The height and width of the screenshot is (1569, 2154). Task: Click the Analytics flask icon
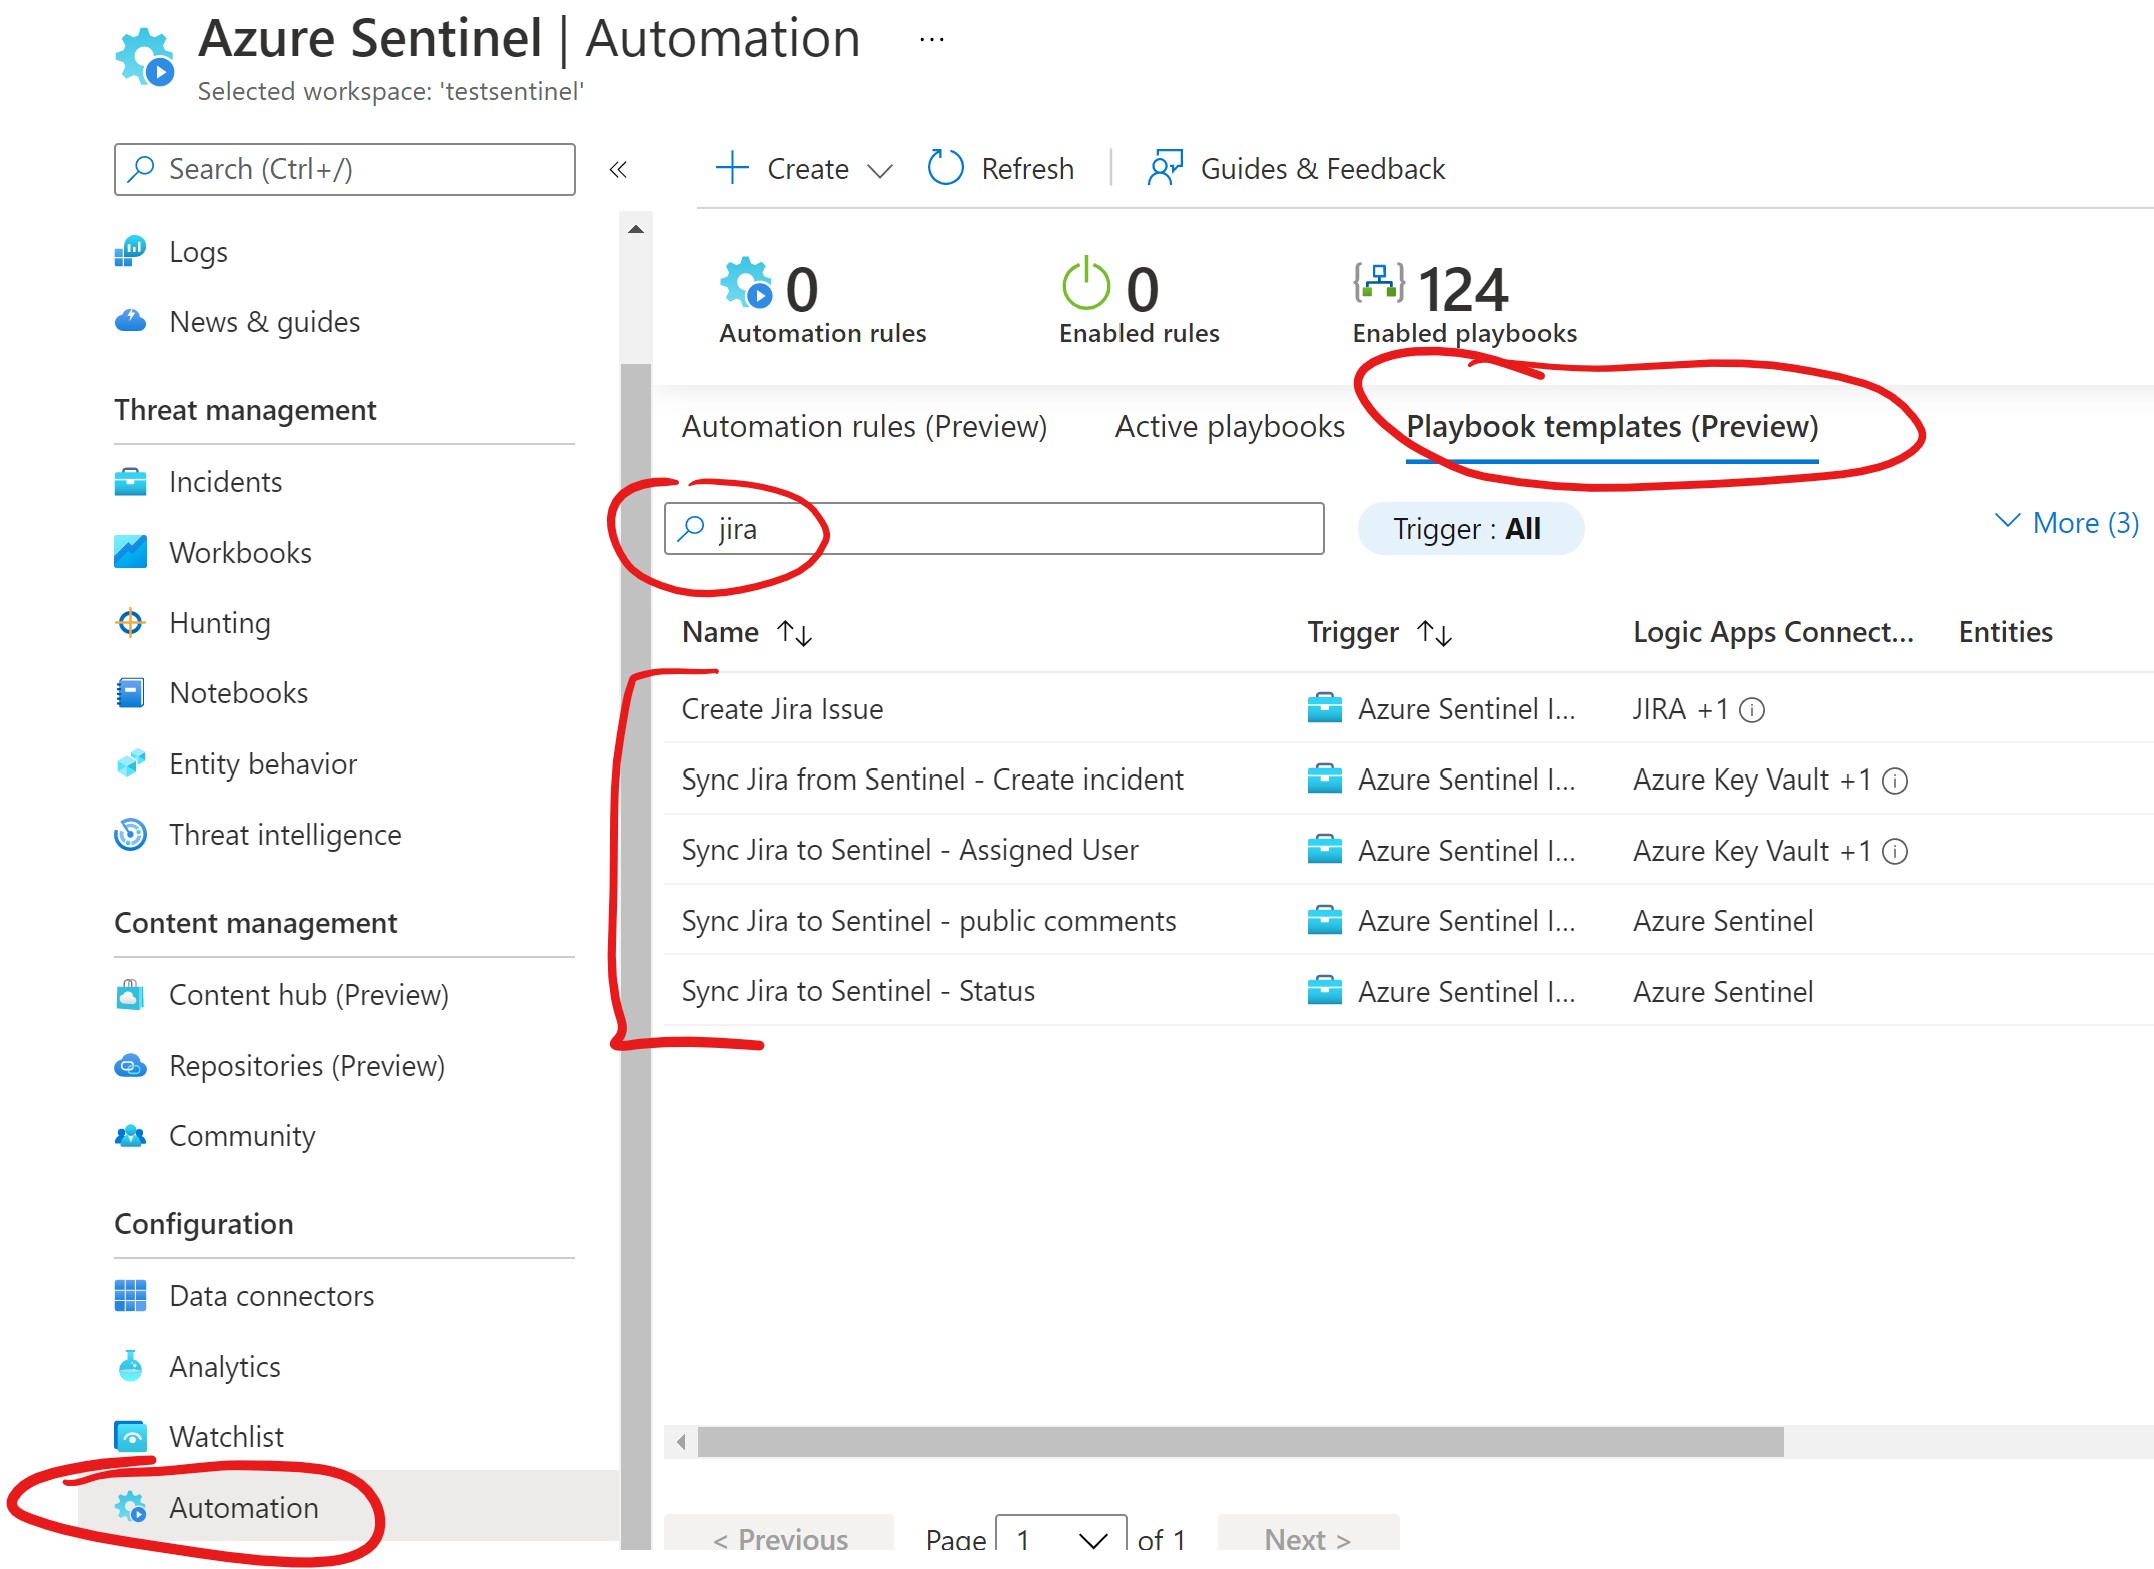click(130, 1366)
